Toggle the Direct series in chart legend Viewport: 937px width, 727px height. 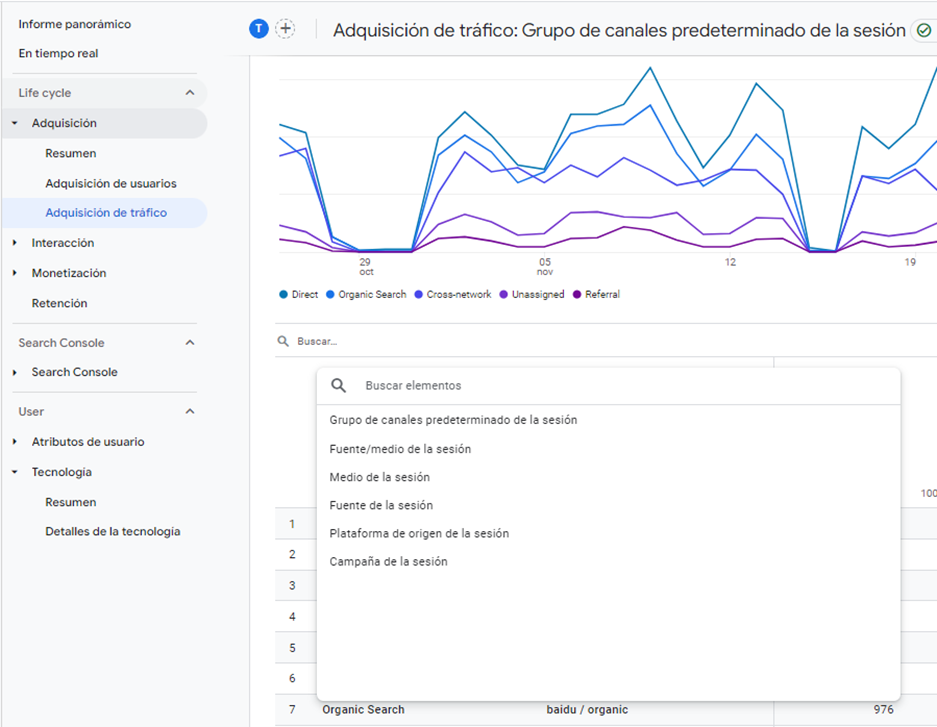coord(299,295)
